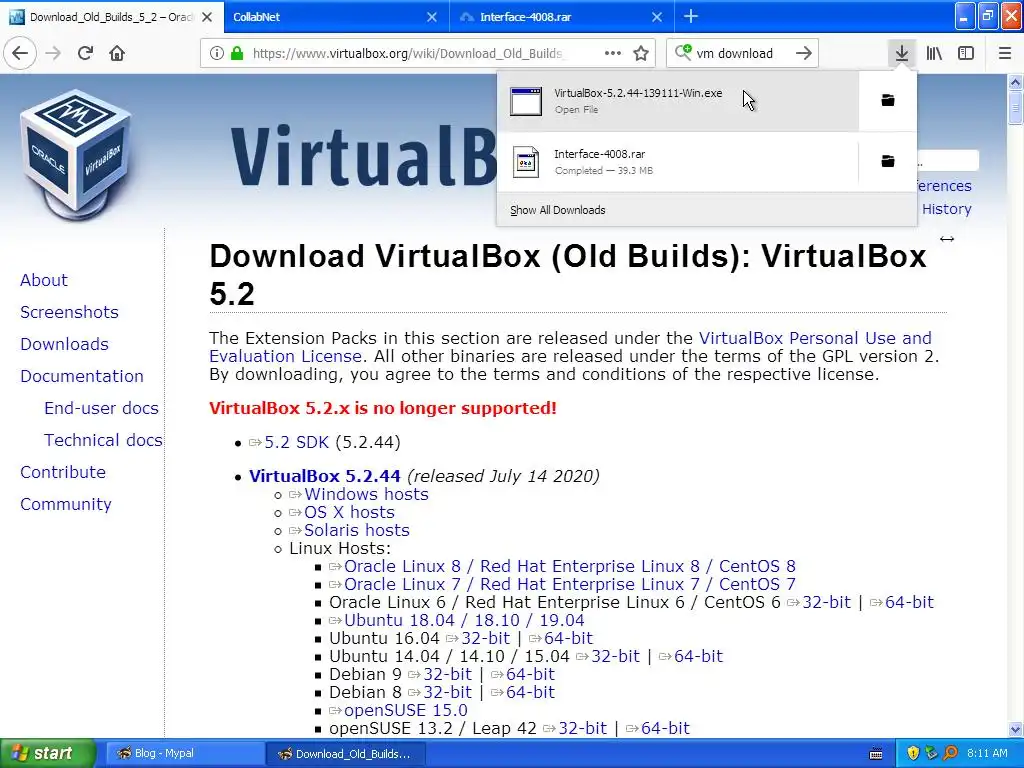The image size is (1024, 768).
Task: Reload the current page
Action: click(x=85, y=53)
